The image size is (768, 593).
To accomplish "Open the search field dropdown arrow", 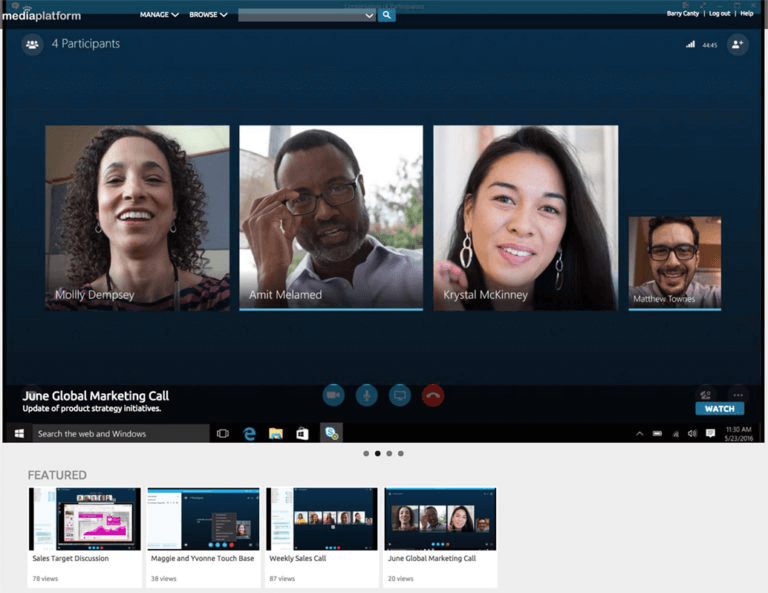I will point(368,15).
